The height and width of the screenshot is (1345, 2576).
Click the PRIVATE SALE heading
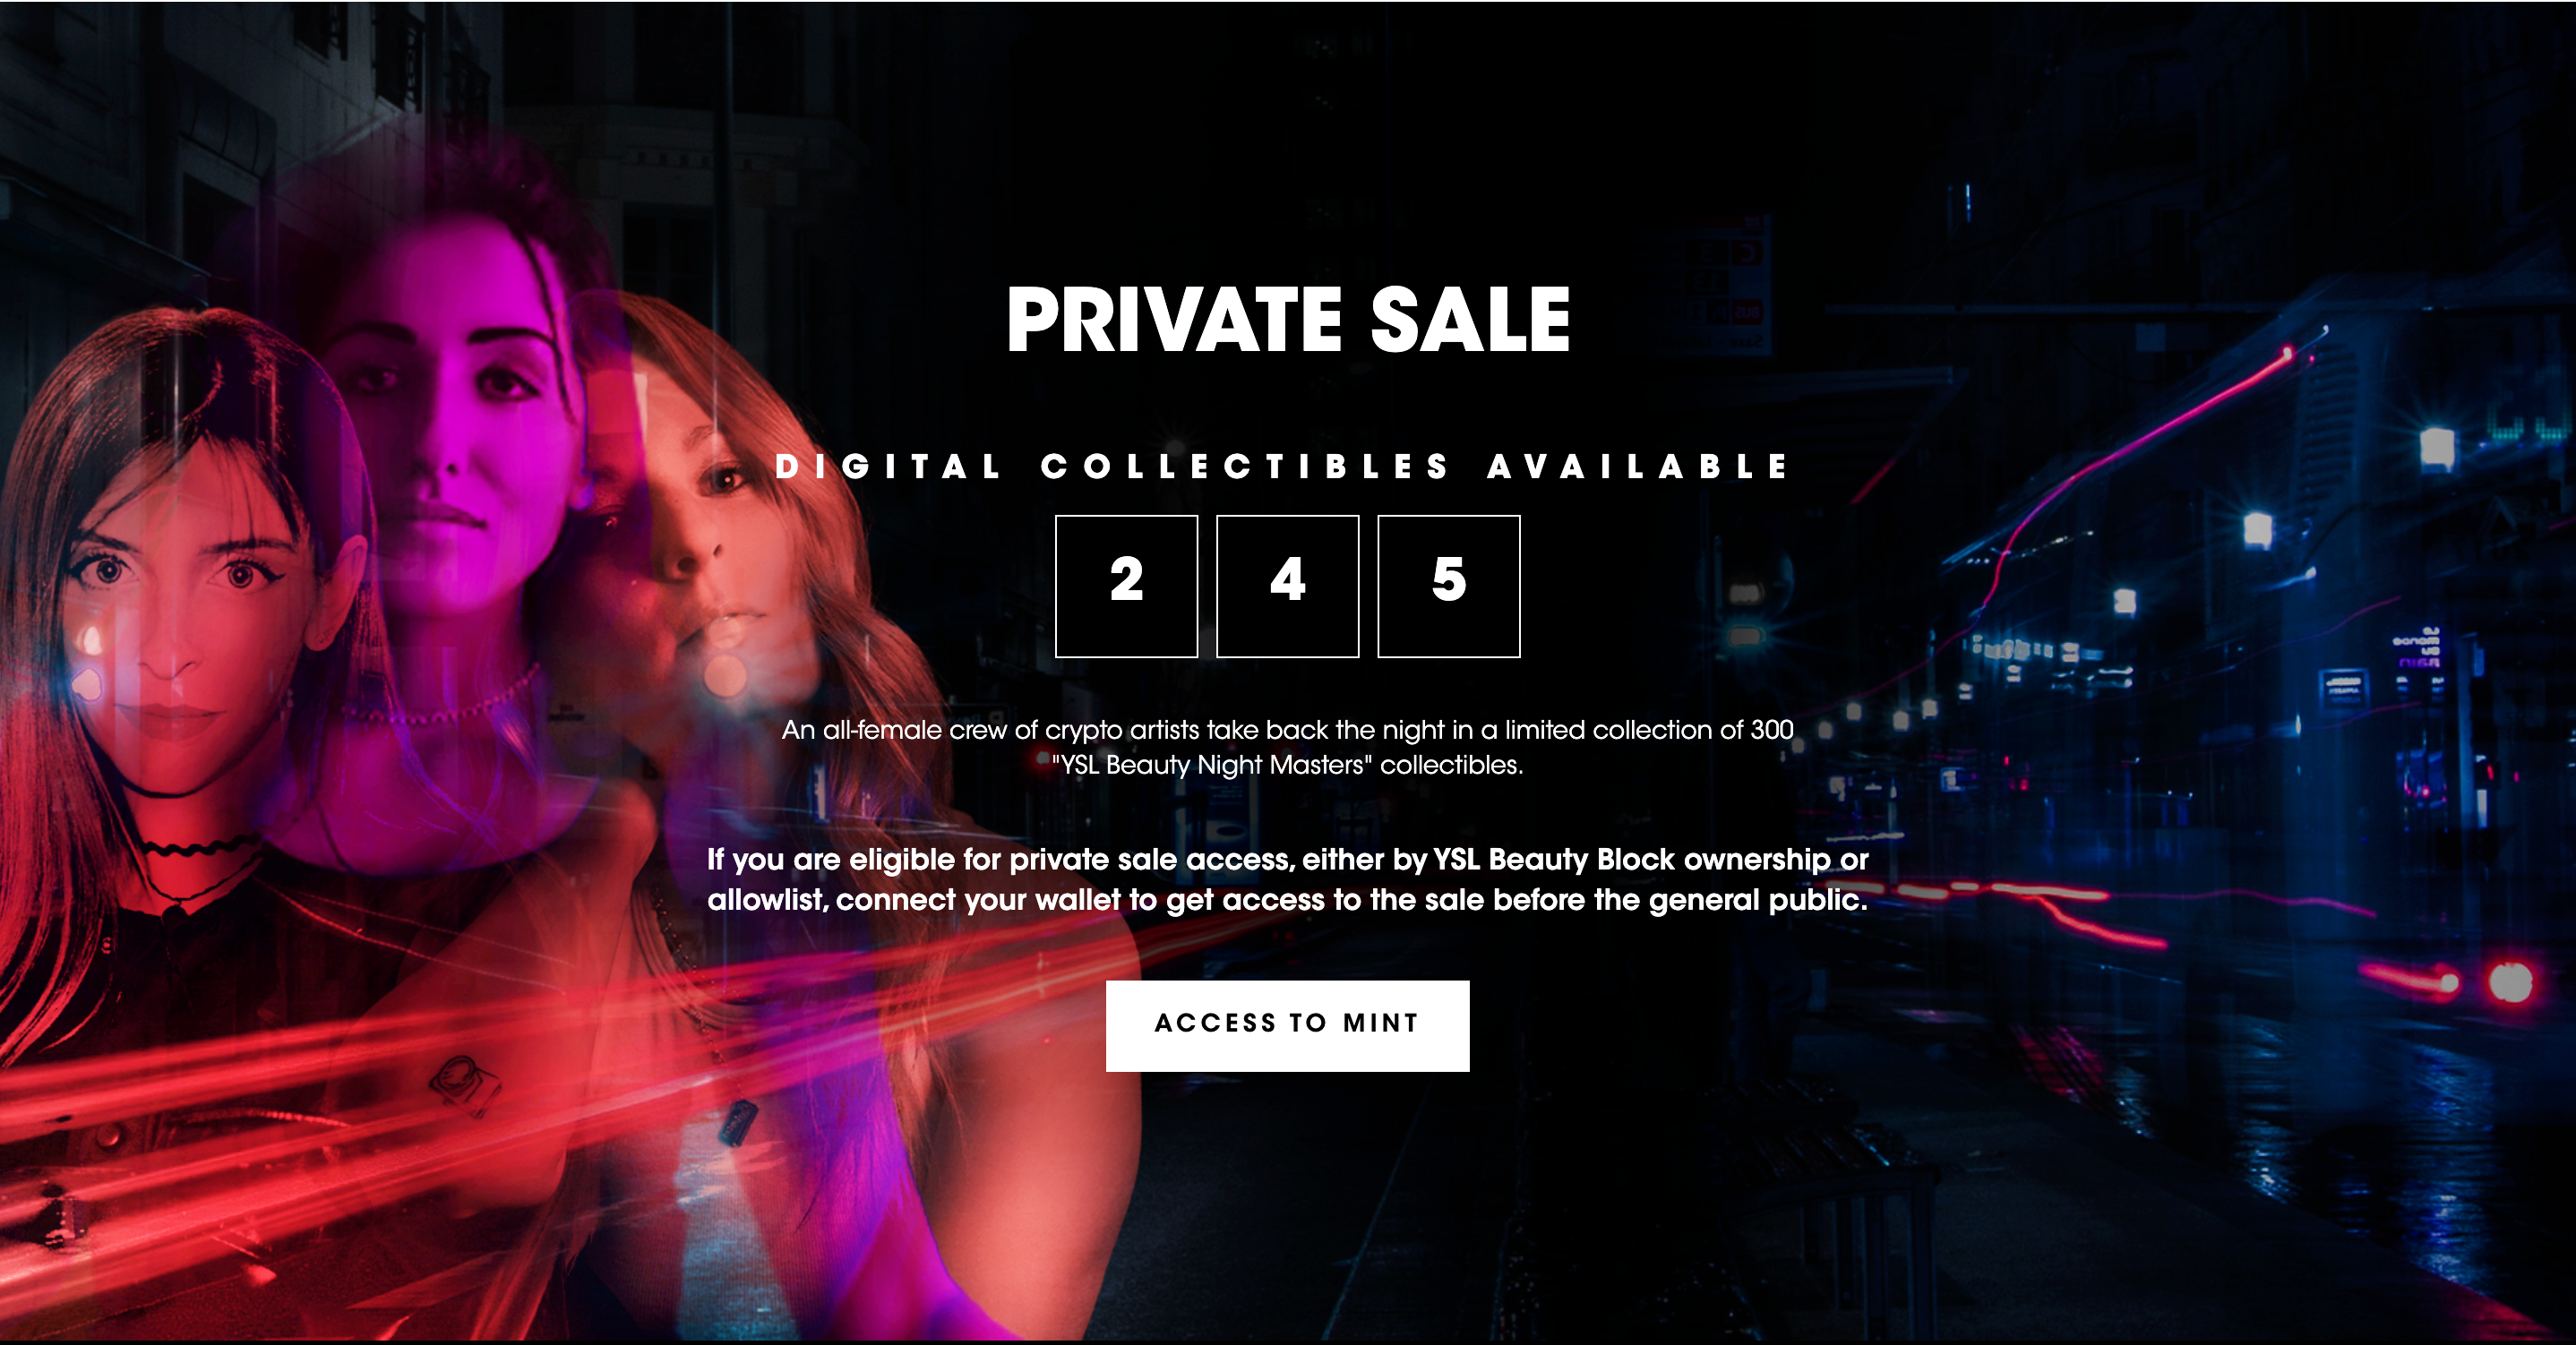[x=1288, y=320]
